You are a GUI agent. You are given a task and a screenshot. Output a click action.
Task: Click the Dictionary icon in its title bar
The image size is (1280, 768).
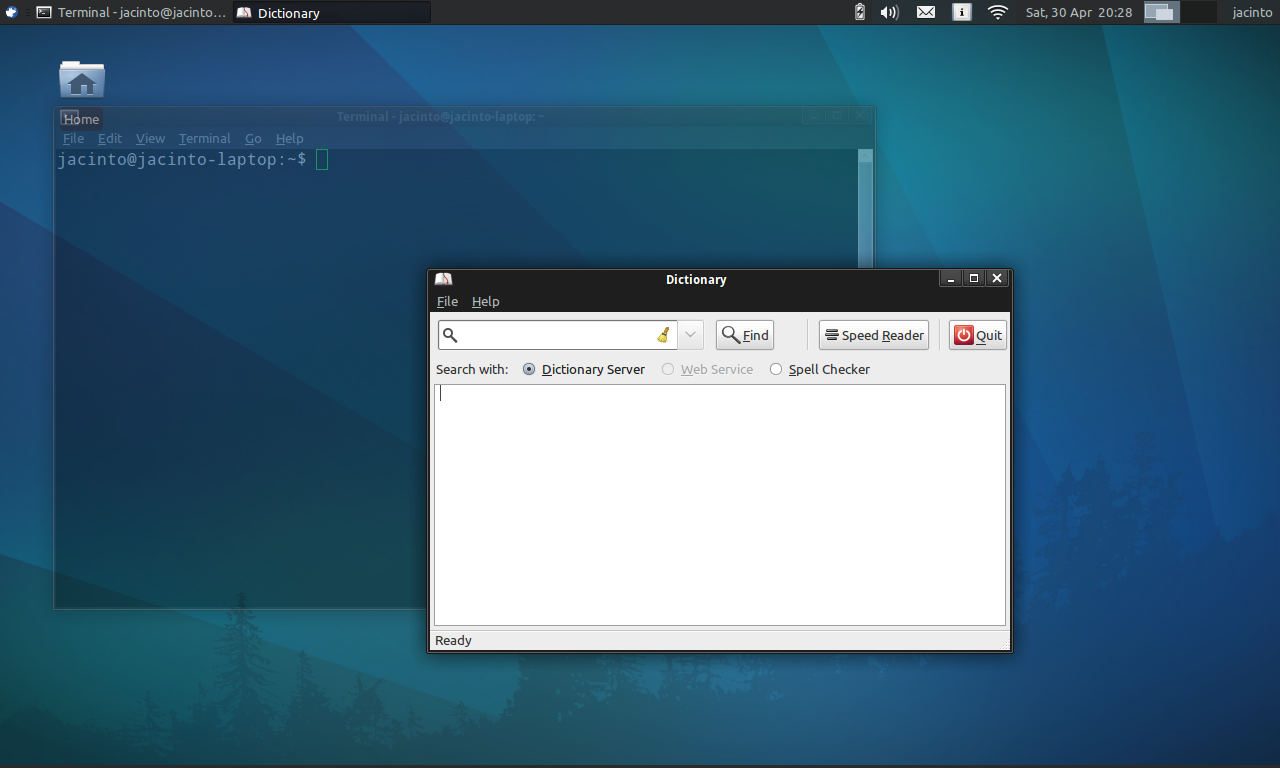(442, 278)
